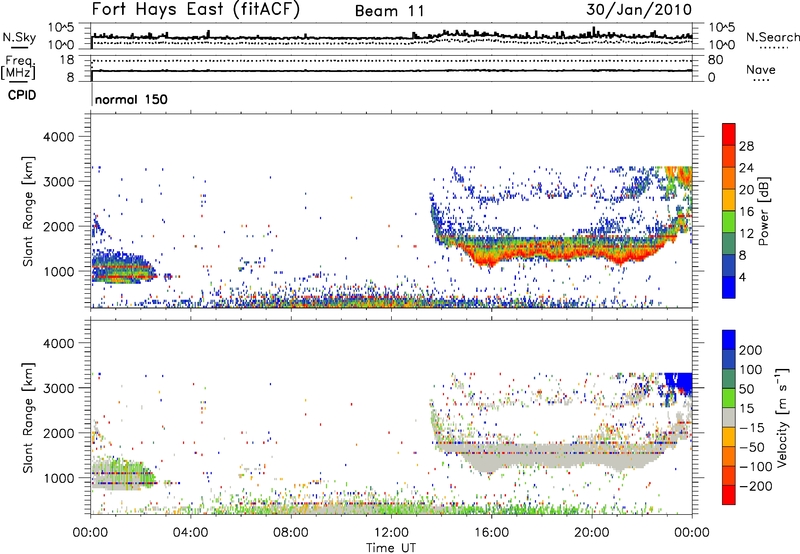This screenshot has height=554, width=800.
Task: Click the '4' power colorbar tick
Action: point(743,277)
